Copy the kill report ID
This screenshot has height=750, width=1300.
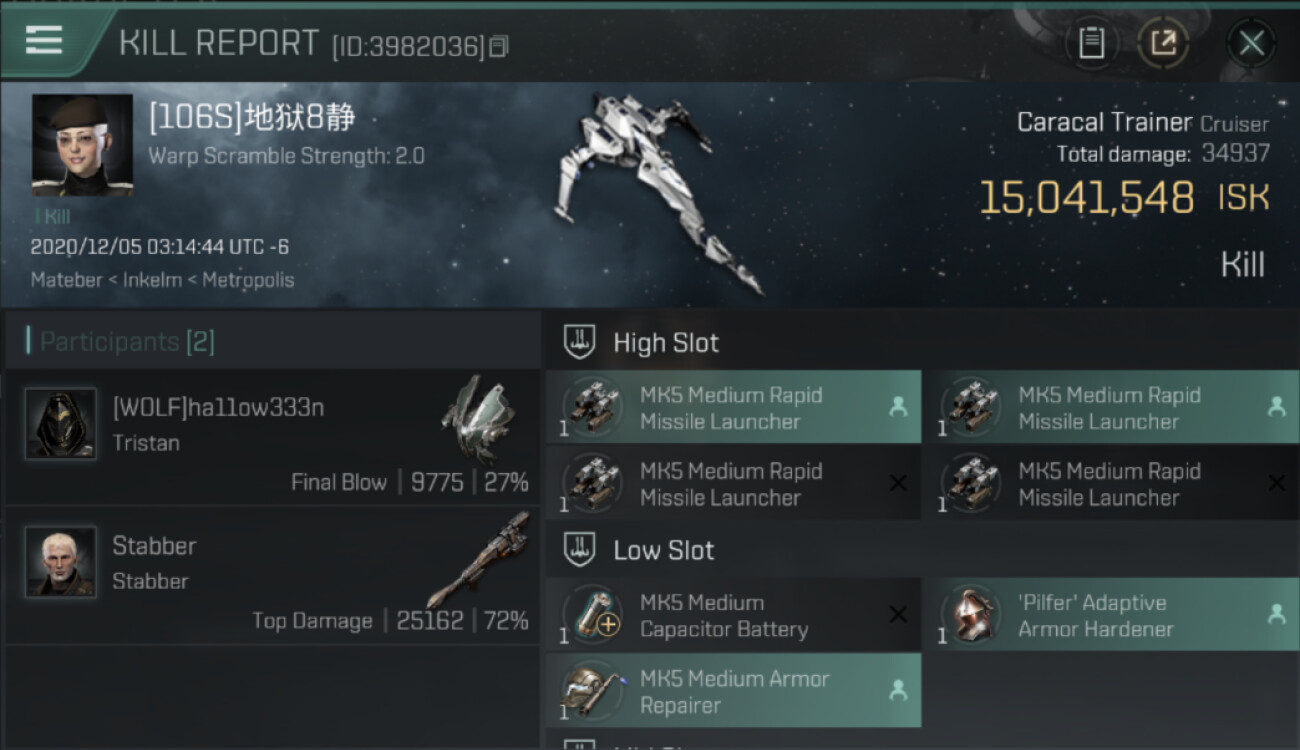499,46
